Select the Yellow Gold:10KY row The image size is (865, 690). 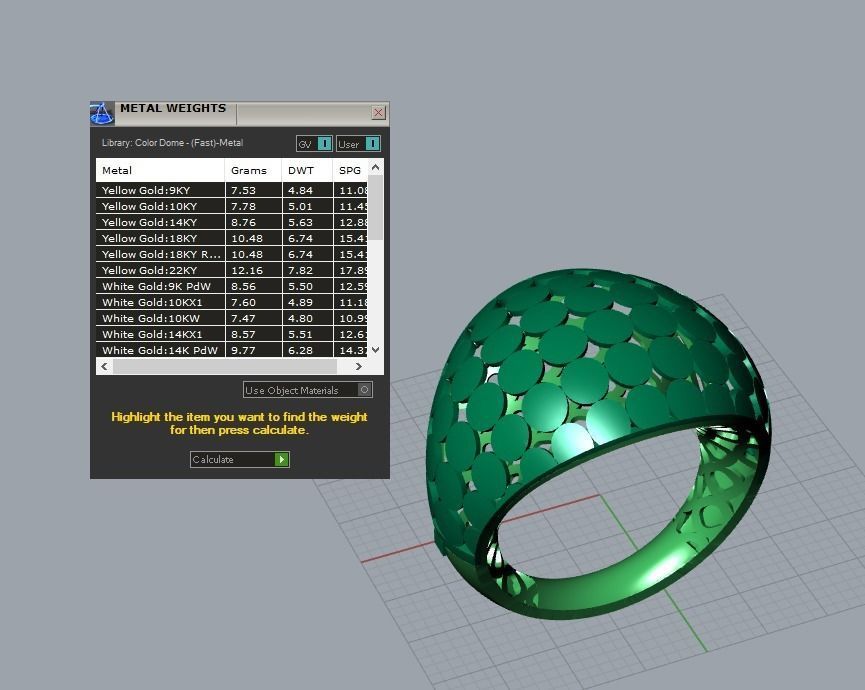232,206
